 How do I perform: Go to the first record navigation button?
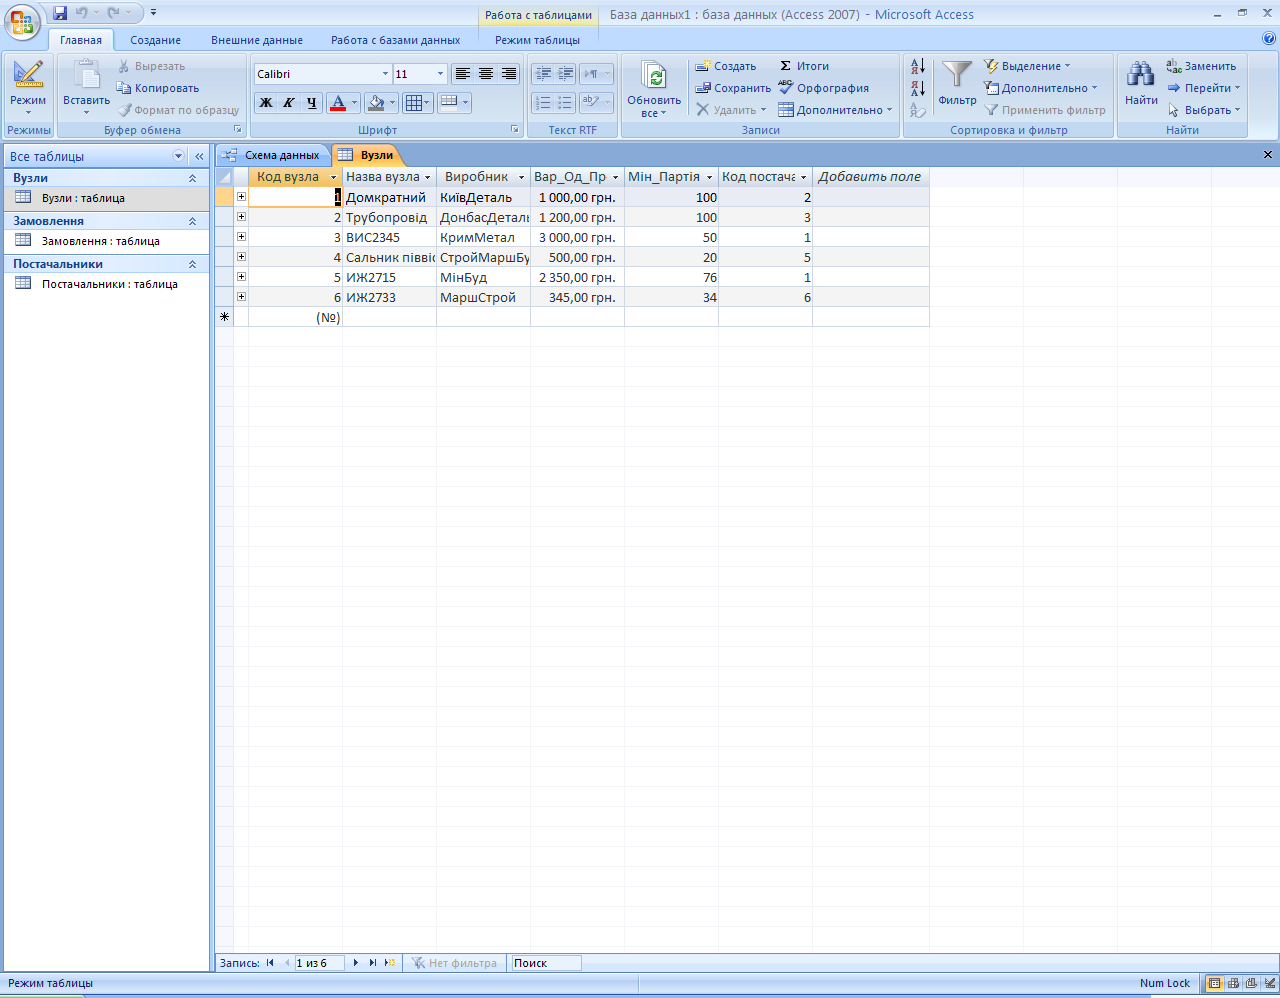270,963
